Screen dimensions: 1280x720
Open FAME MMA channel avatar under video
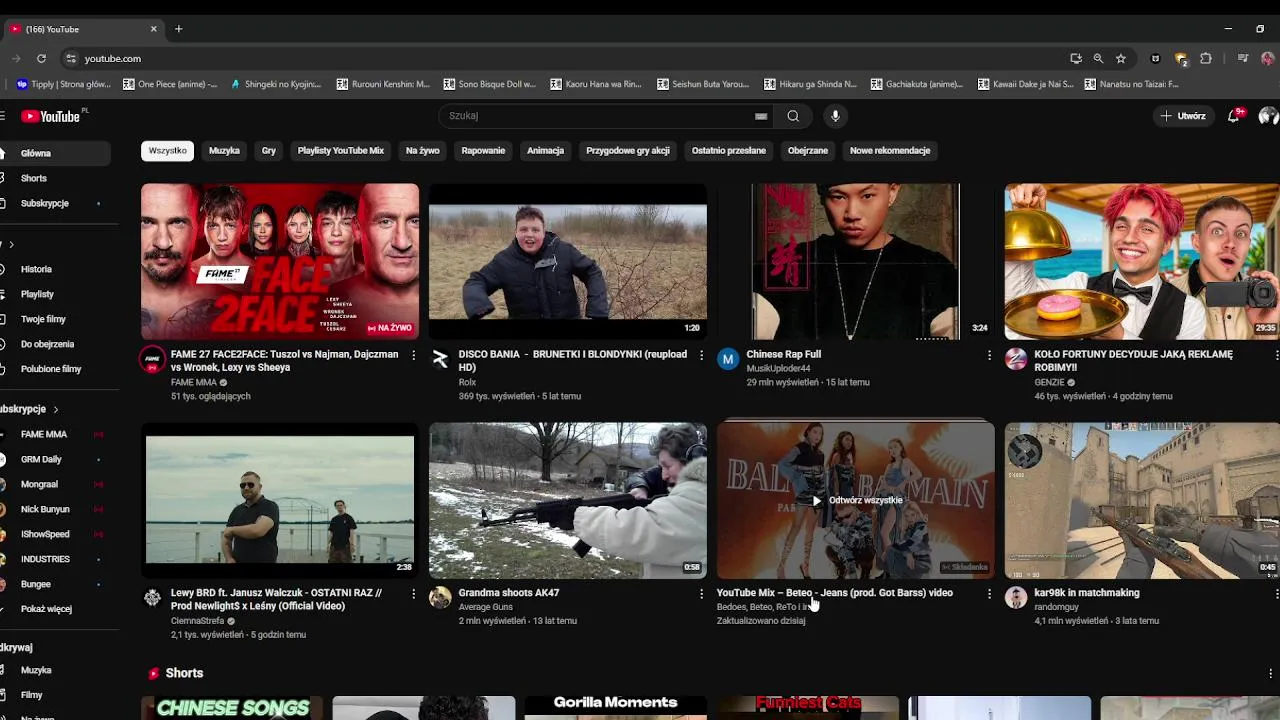[x=152, y=360]
